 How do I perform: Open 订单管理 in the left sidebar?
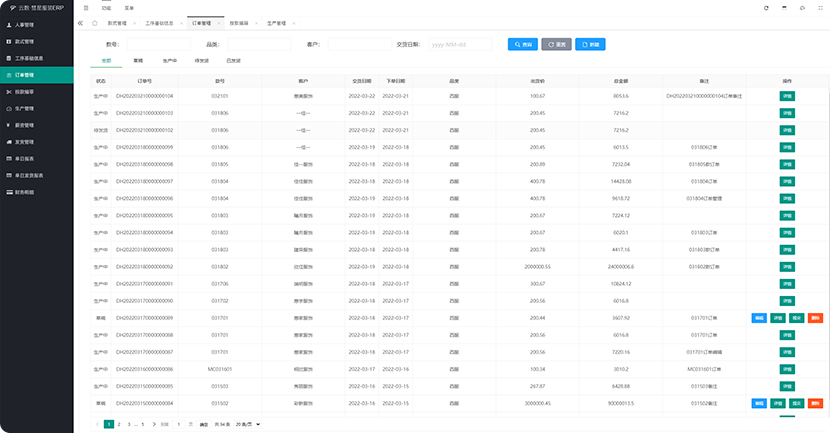[x=37, y=75]
